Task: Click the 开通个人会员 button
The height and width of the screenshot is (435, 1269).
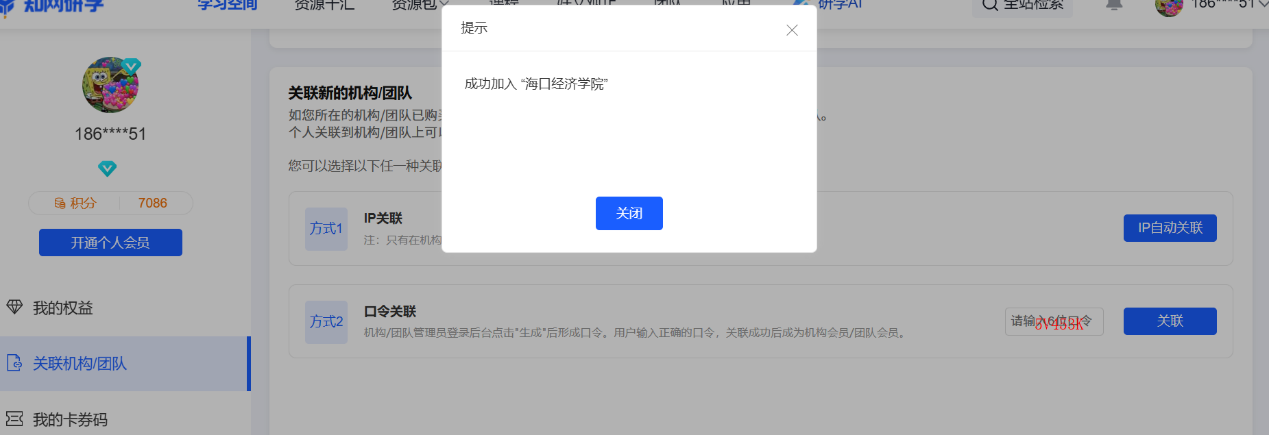Action: point(110,242)
